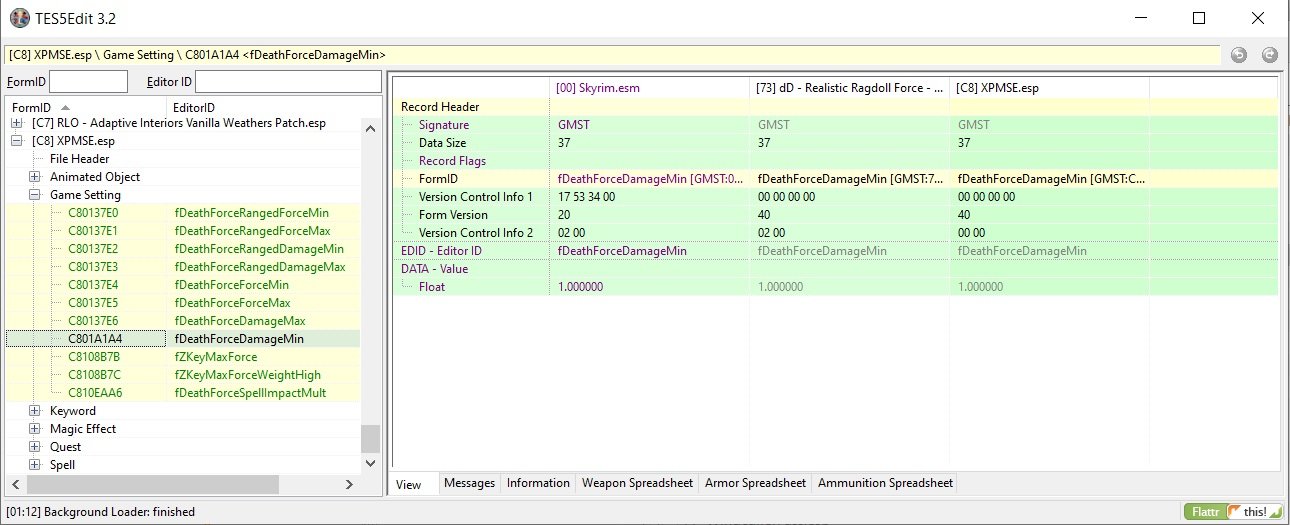Open the Information tab
1290x525 pixels.
[538, 483]
